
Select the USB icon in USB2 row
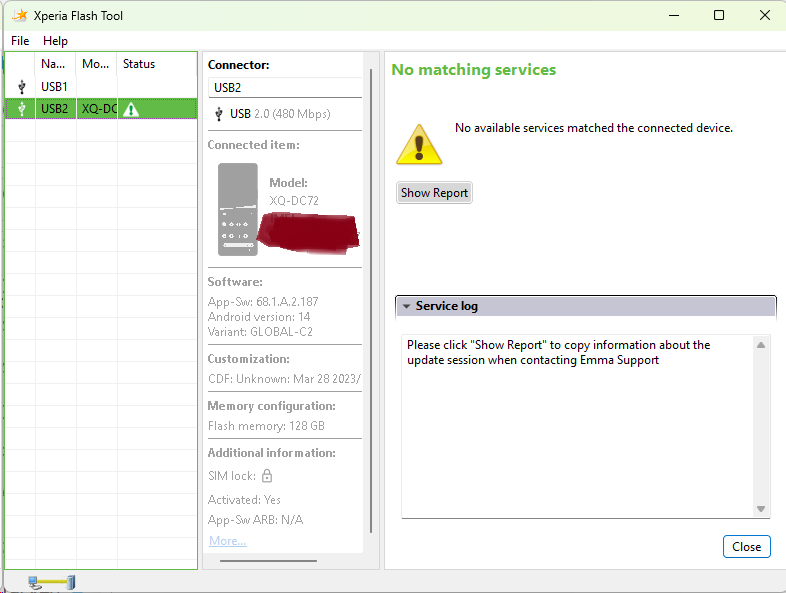click(22, 109)
